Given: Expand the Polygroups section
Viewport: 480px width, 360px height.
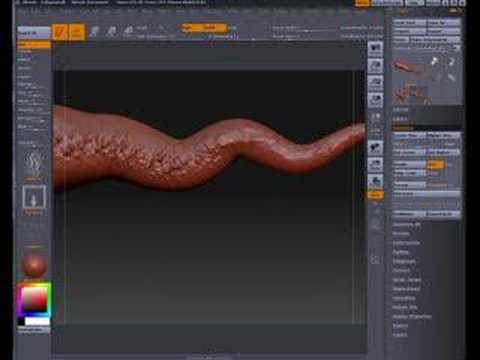Looking at the screenshot, I should (x=404, y=261).
